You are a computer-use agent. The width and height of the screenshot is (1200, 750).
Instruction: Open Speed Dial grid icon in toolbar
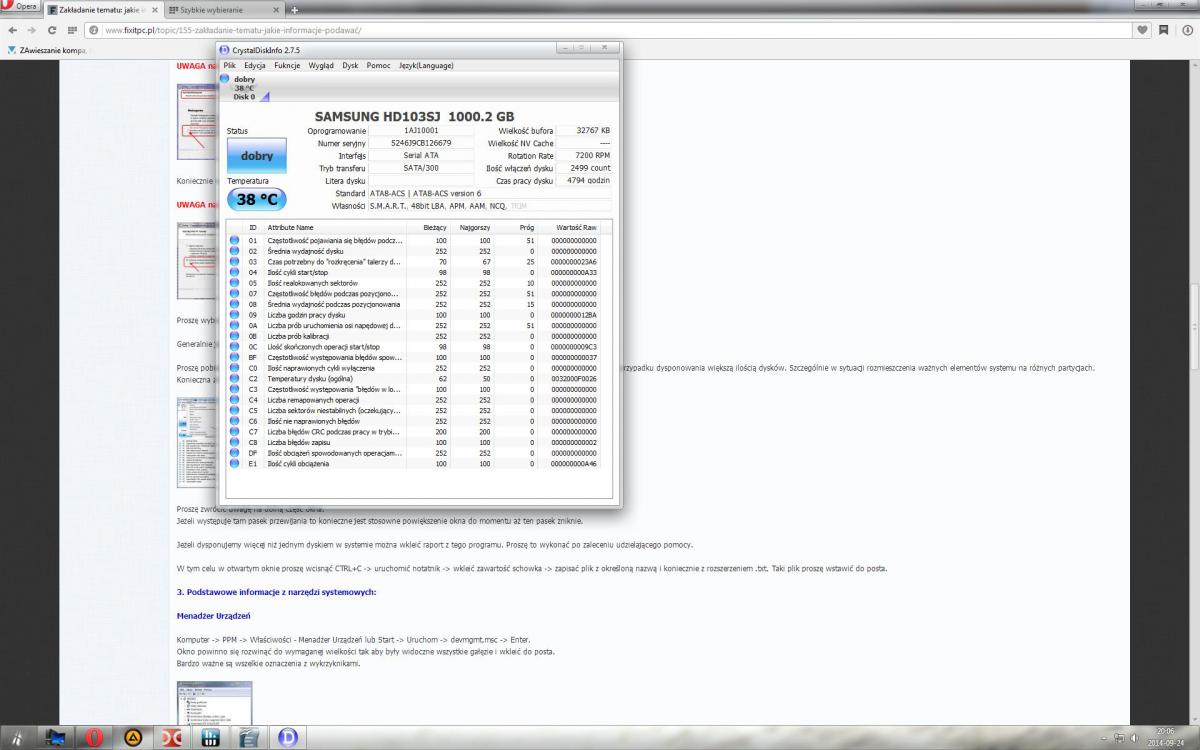70,30
